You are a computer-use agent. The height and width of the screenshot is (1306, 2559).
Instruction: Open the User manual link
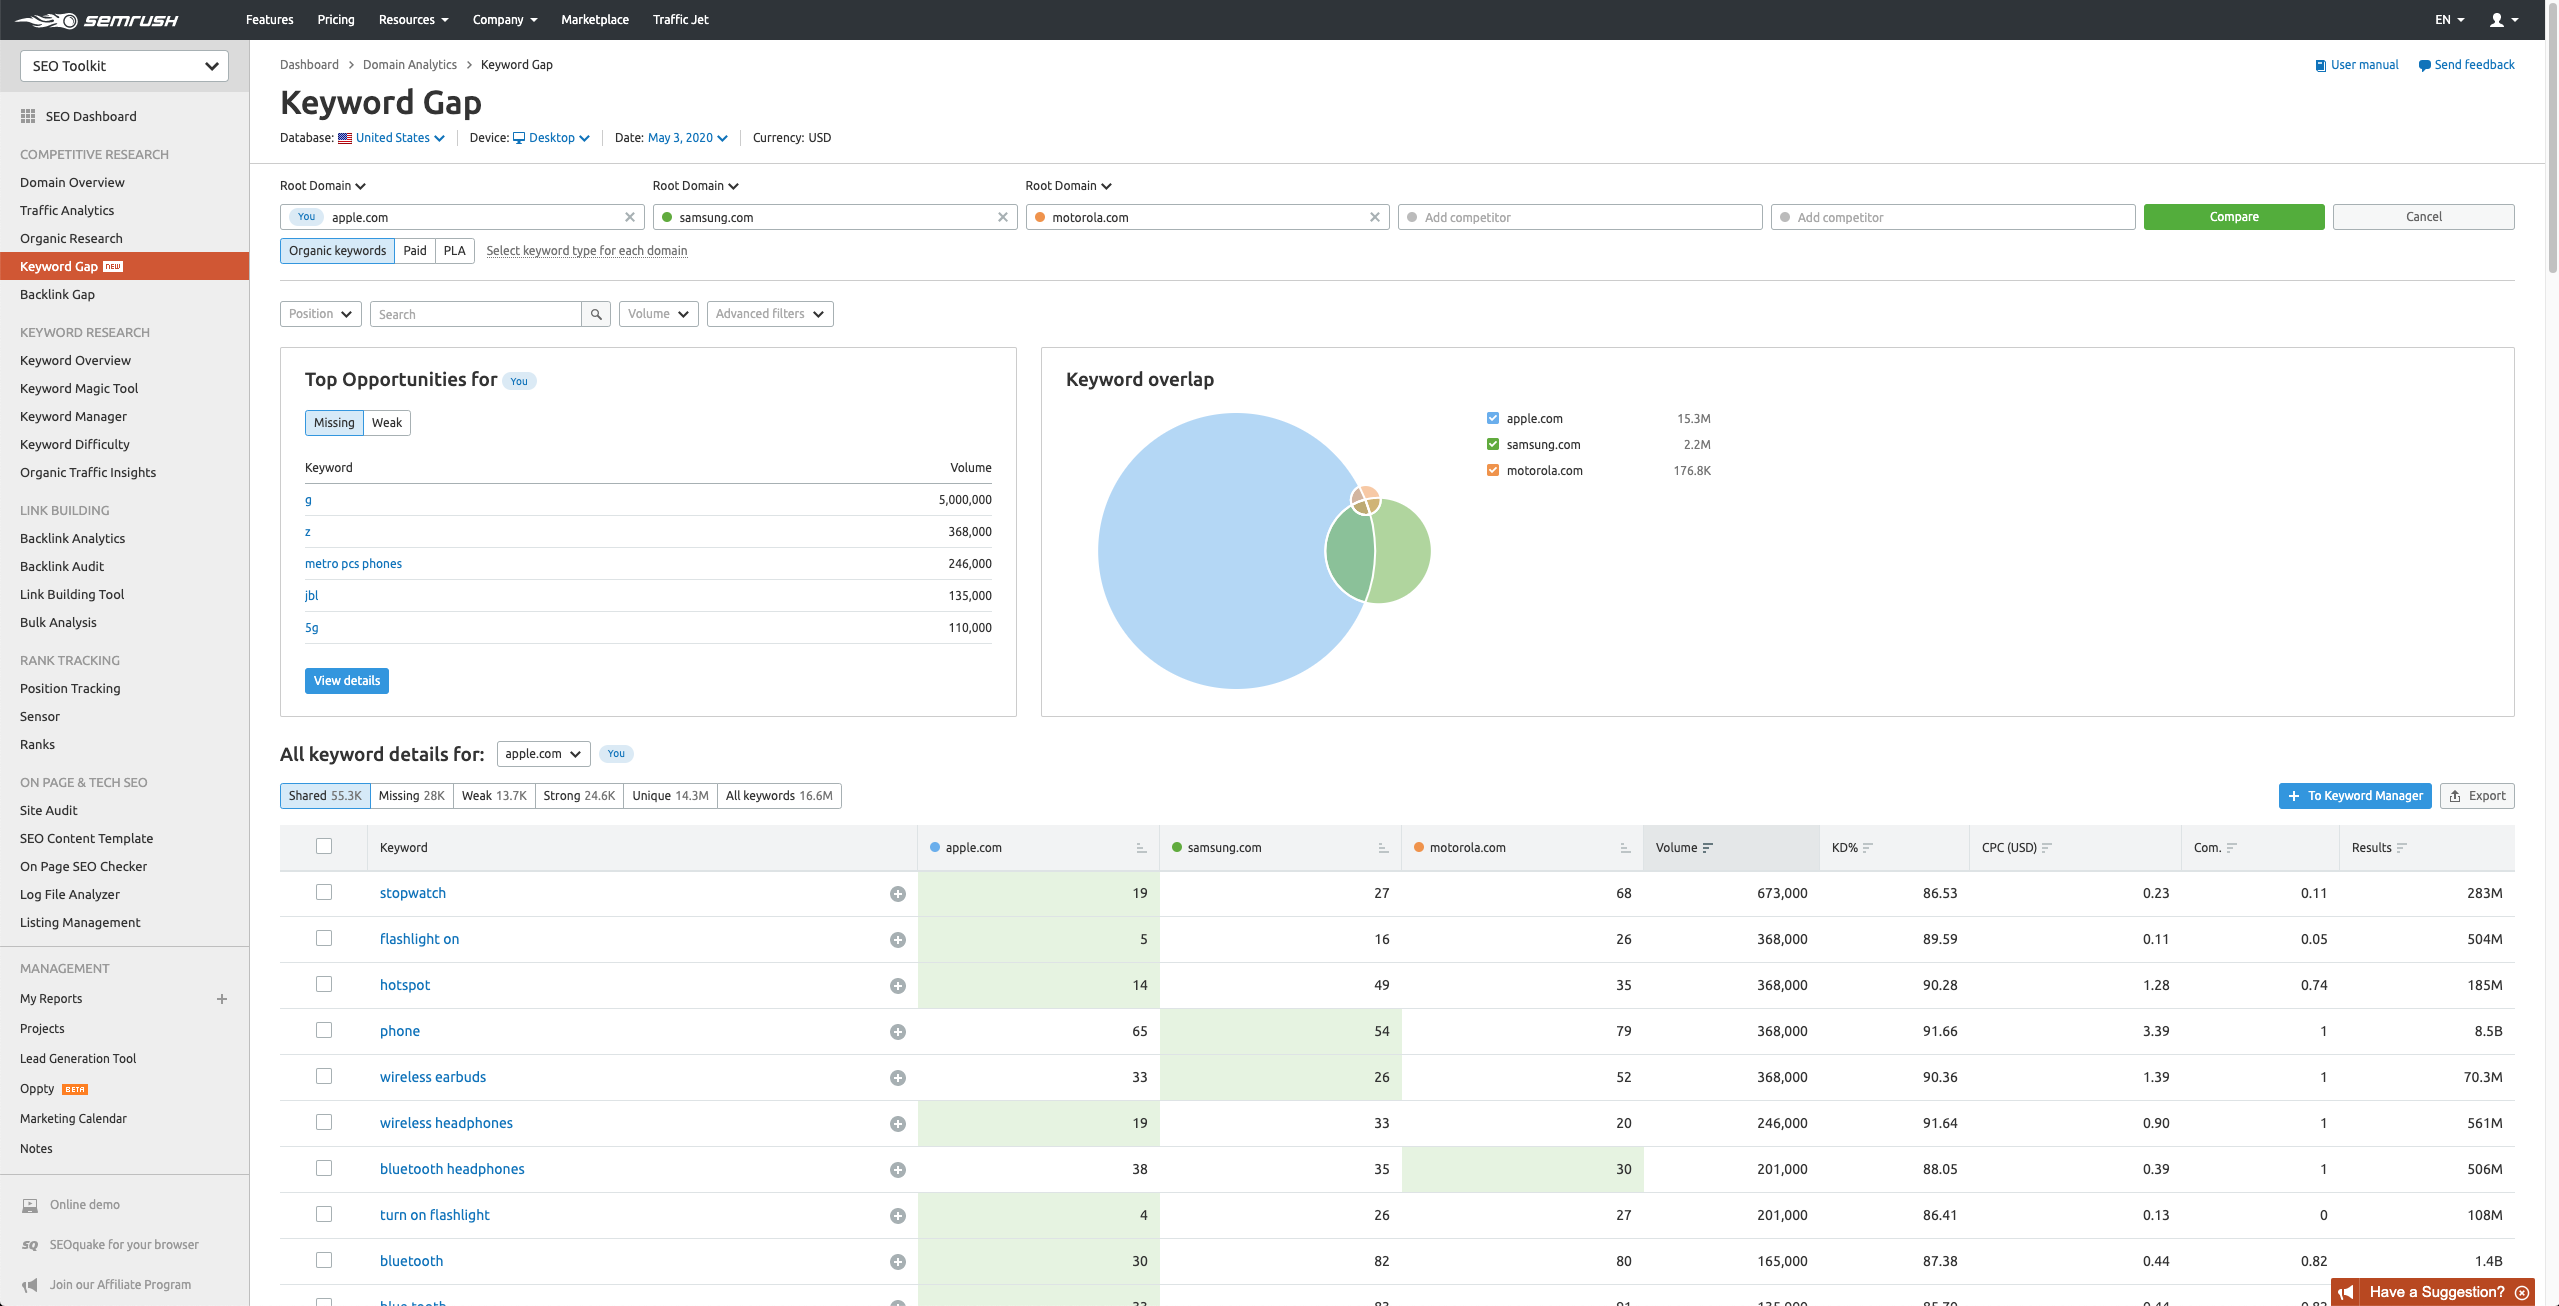(2356, 65)
